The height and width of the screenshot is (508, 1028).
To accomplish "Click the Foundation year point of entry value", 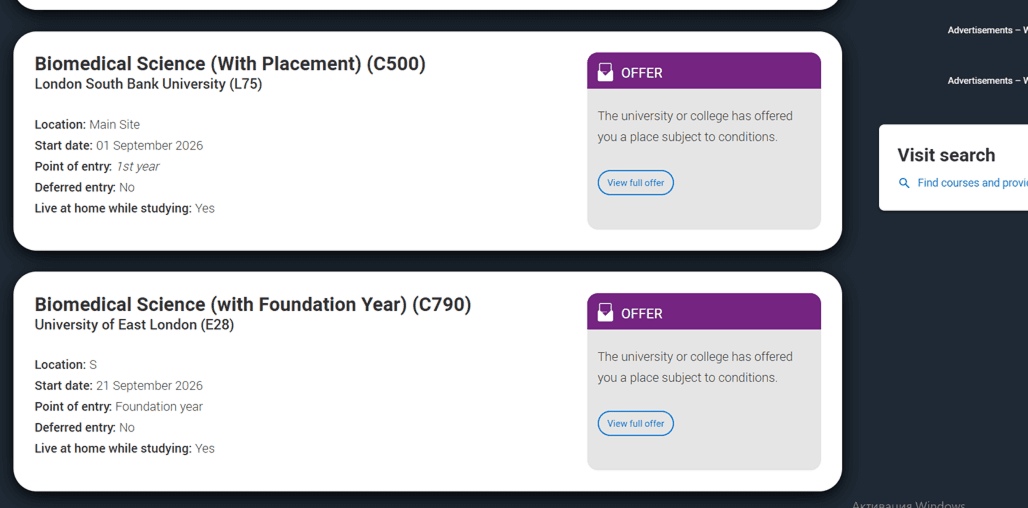I will 159,407.
